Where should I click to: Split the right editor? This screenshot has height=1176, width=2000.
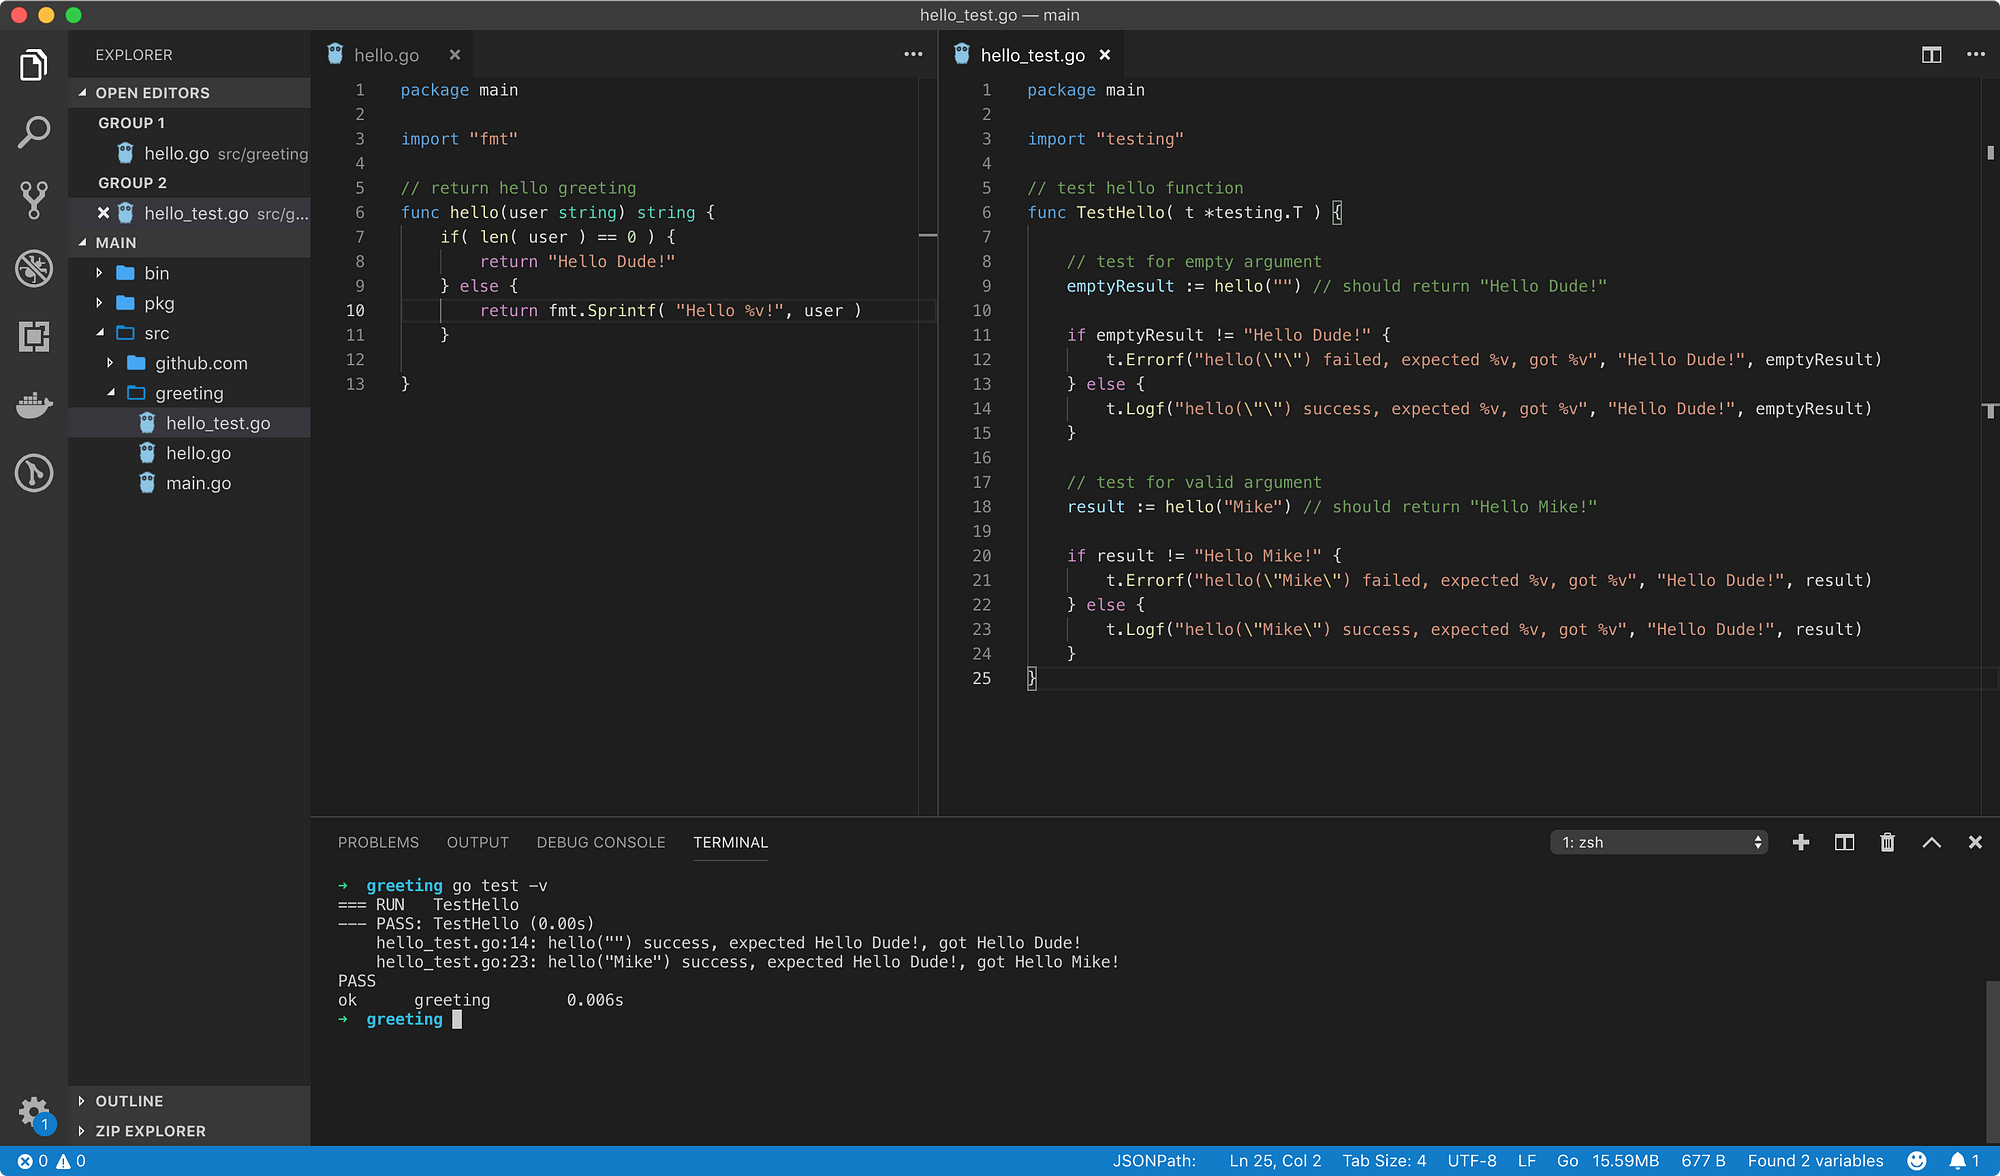coord(1932,55)
